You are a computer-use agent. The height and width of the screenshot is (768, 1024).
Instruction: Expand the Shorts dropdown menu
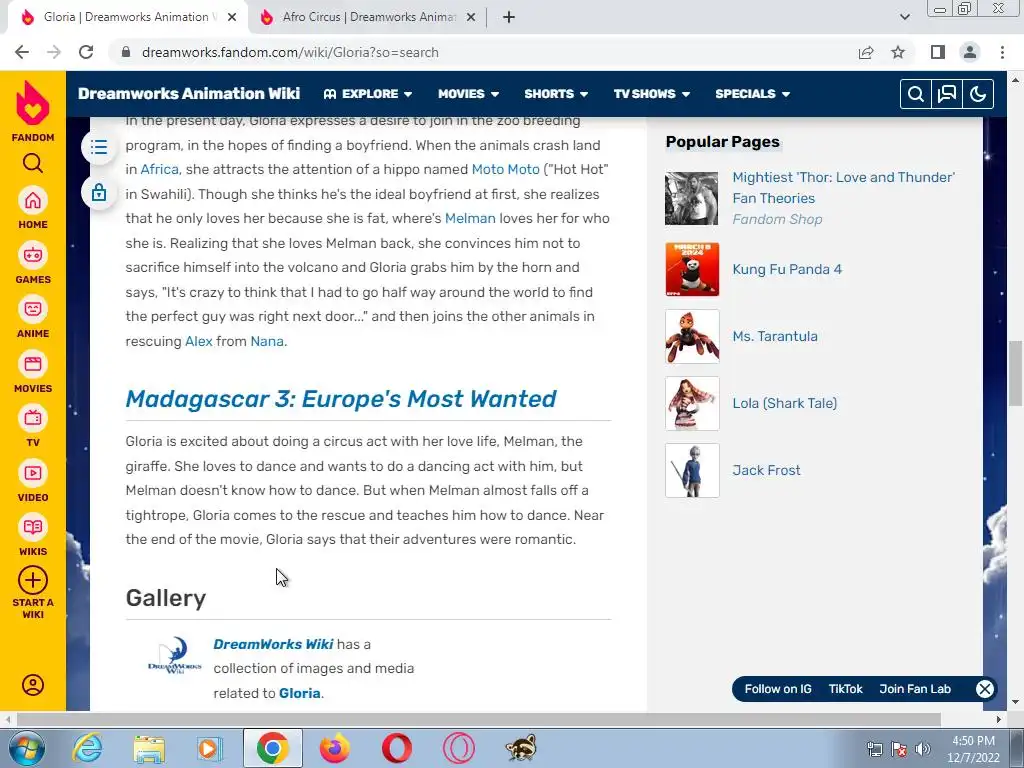556,94
